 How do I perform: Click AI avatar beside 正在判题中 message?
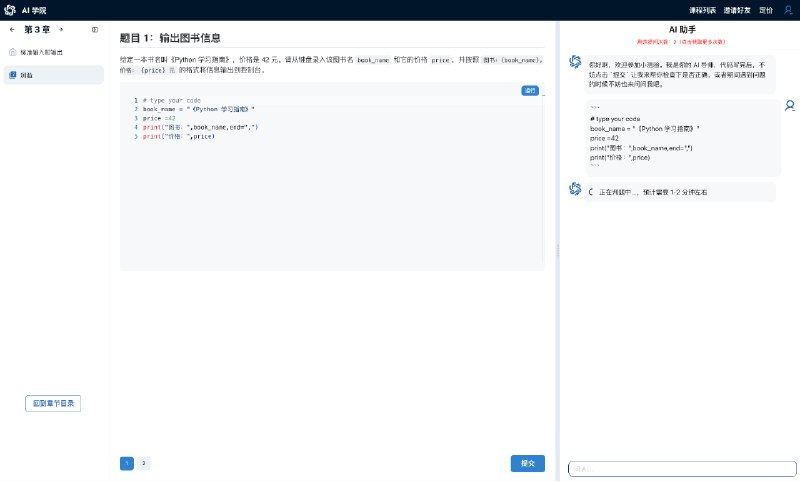(x=575, y=189)
